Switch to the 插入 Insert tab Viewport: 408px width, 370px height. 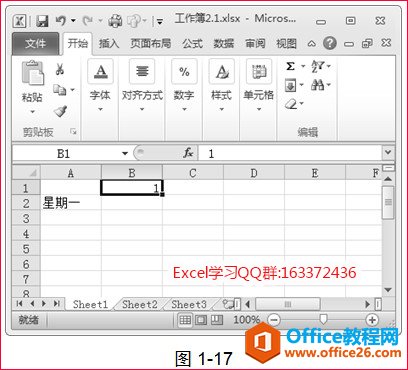click(109, 44)
